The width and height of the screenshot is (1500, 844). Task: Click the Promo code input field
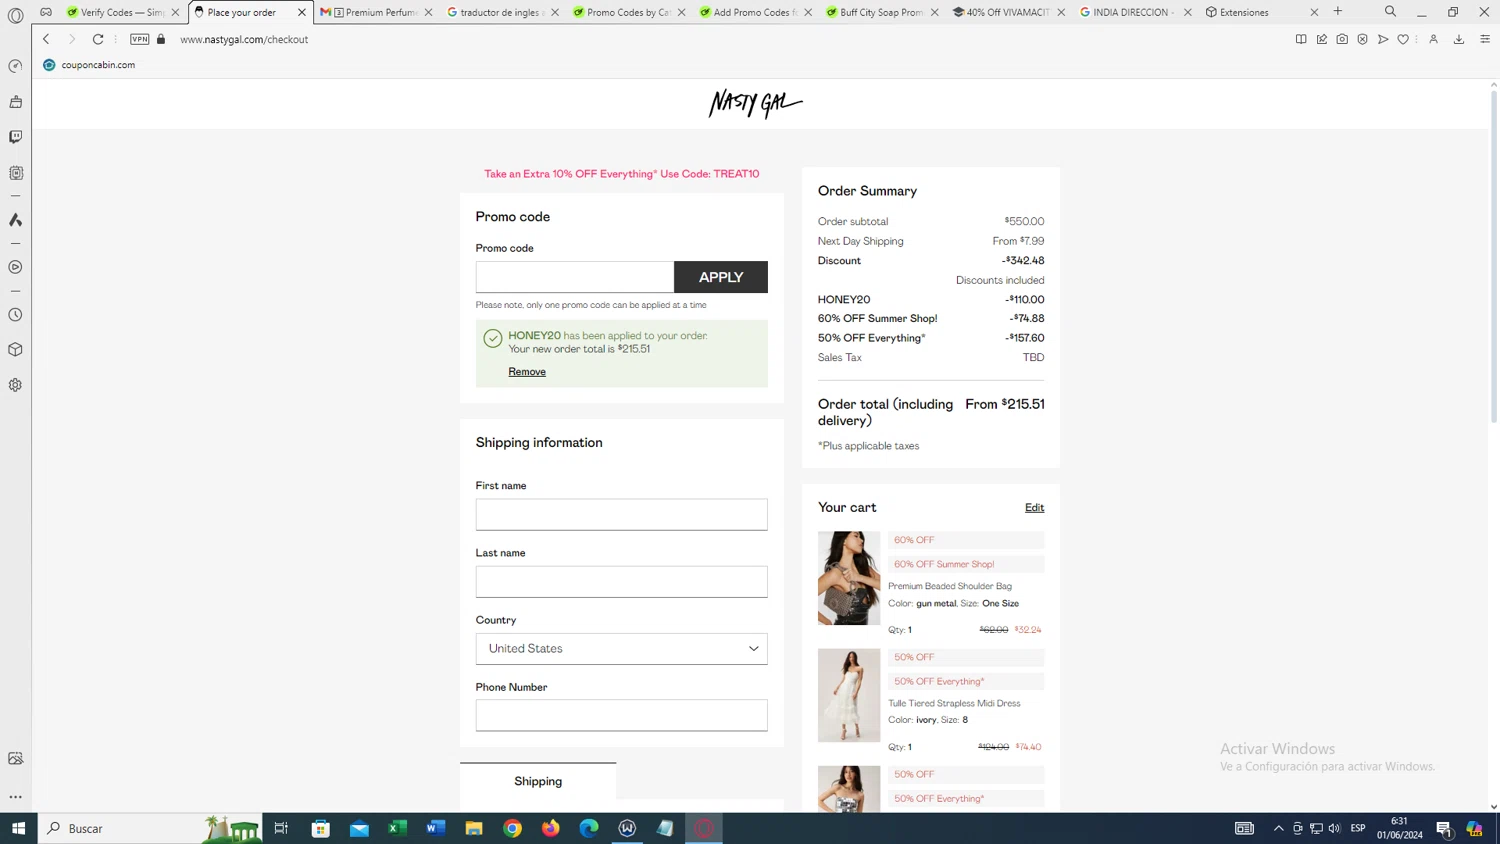(x=575, y=277)
